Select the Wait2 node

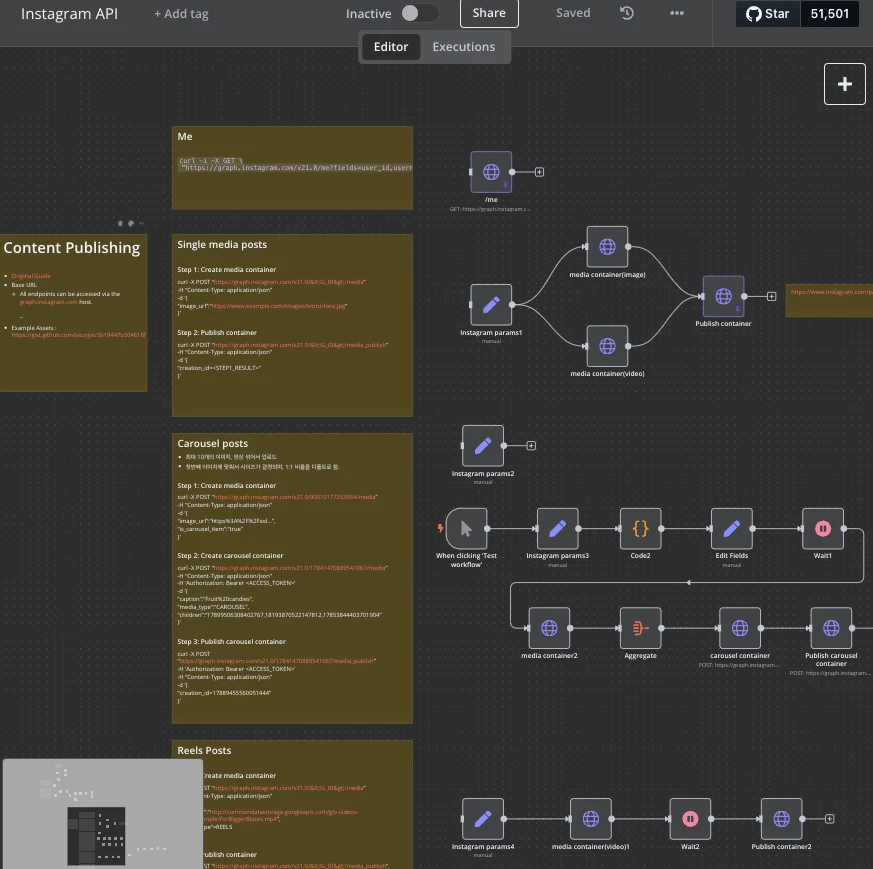click(x=690, y=819)
